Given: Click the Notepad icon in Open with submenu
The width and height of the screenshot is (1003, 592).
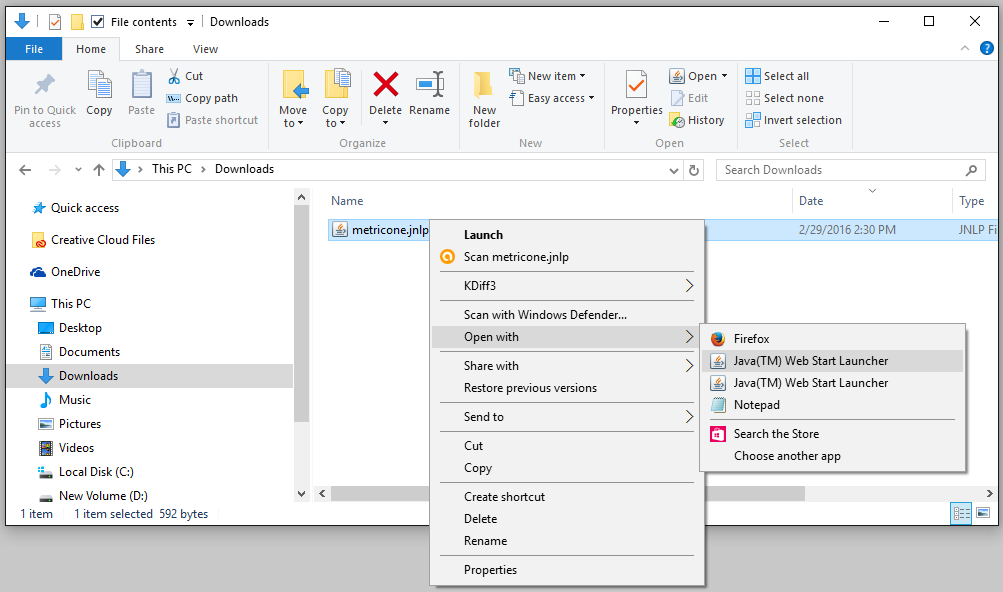Looking at the screenshot, I should click(x=718, y=405).
